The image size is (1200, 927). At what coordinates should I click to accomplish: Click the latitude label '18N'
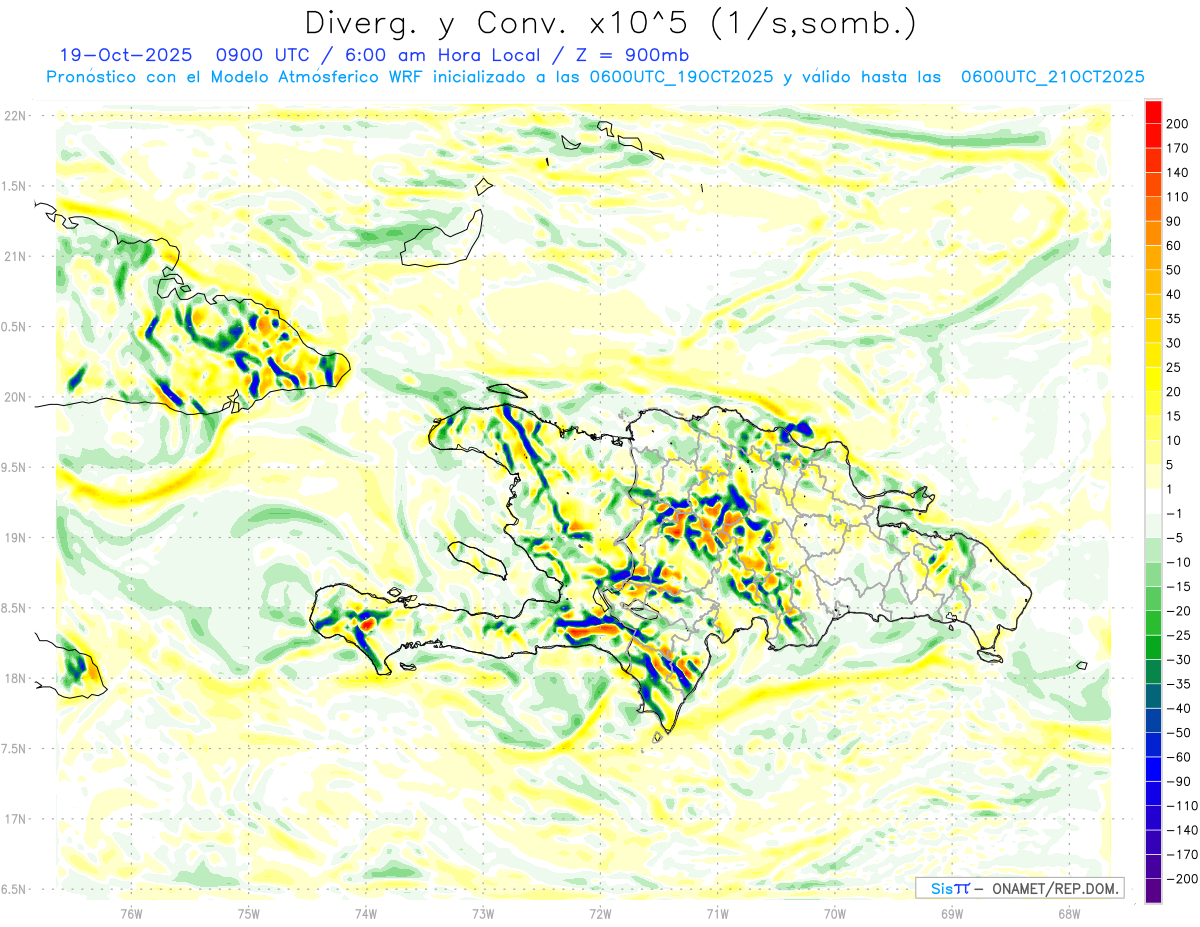point(15,678)
